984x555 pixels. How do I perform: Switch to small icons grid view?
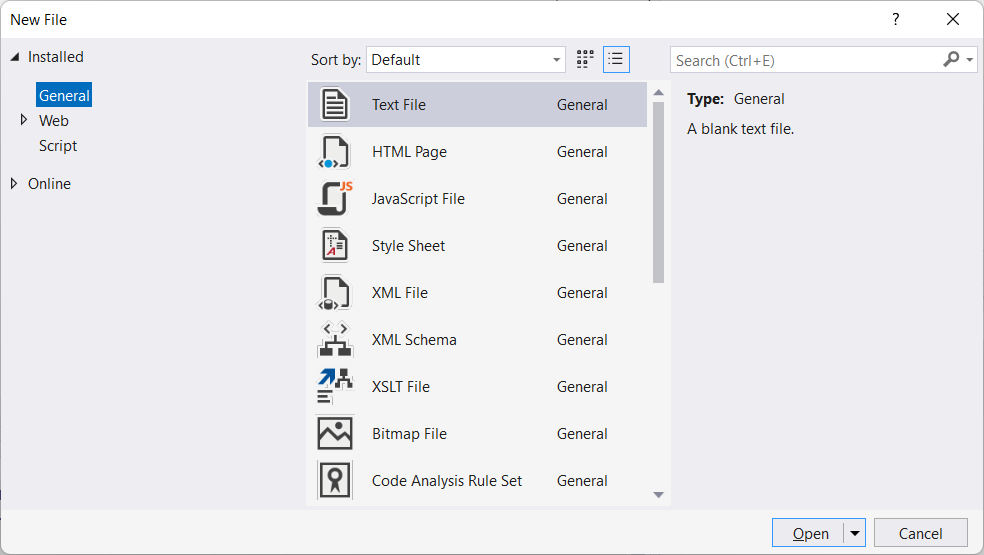[585, 60]
